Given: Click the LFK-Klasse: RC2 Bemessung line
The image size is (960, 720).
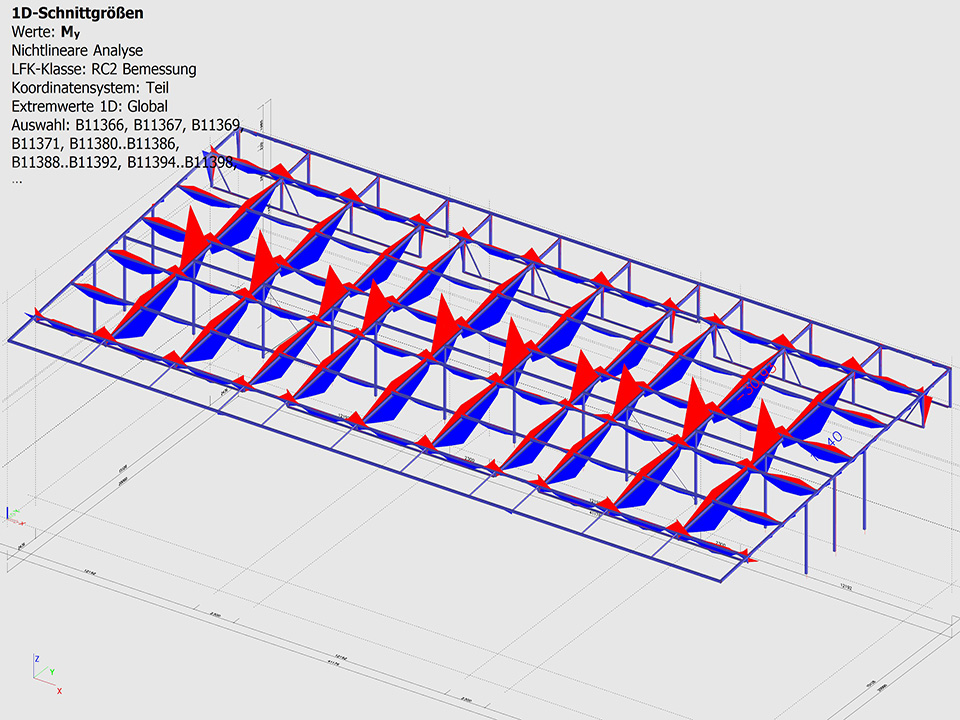Looking at the screenshot, I should 104,69.
